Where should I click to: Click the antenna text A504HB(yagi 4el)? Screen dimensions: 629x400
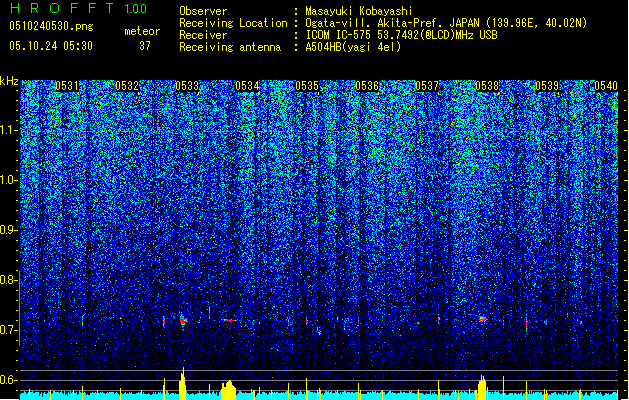pyautogui.click(x=353, y=47)
